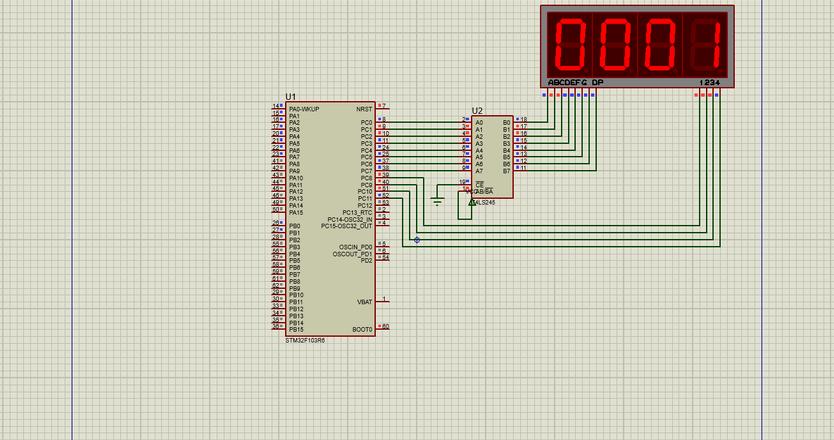The width and height of the screenshot is (834, 440).
Task: Click the A3 pin label on U2
Action: tap(479, 144)
